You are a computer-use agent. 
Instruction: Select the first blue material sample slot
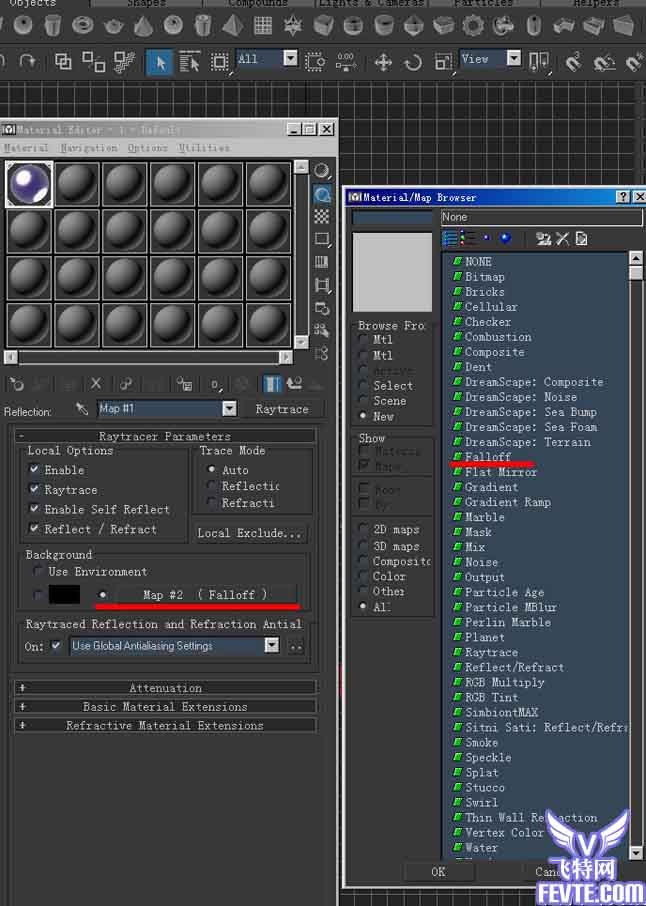coord(29,184)
